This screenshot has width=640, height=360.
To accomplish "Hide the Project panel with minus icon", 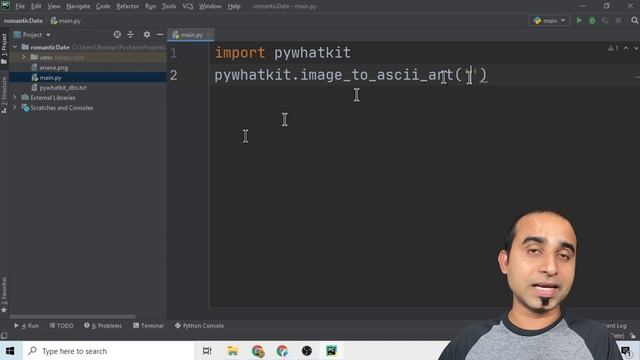I will coord(160,35).
